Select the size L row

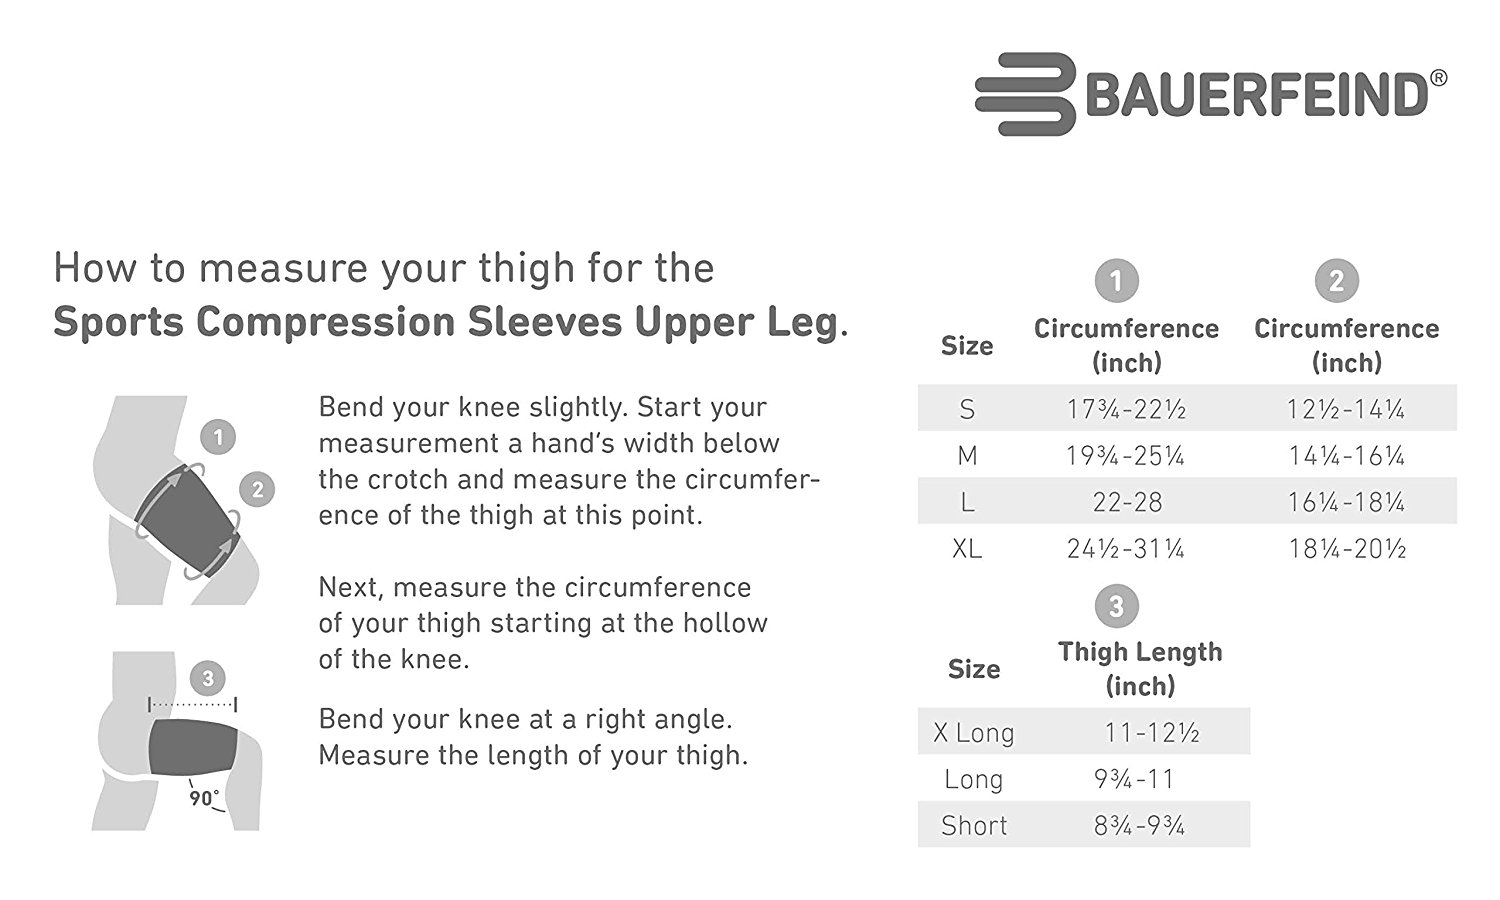1187,501
